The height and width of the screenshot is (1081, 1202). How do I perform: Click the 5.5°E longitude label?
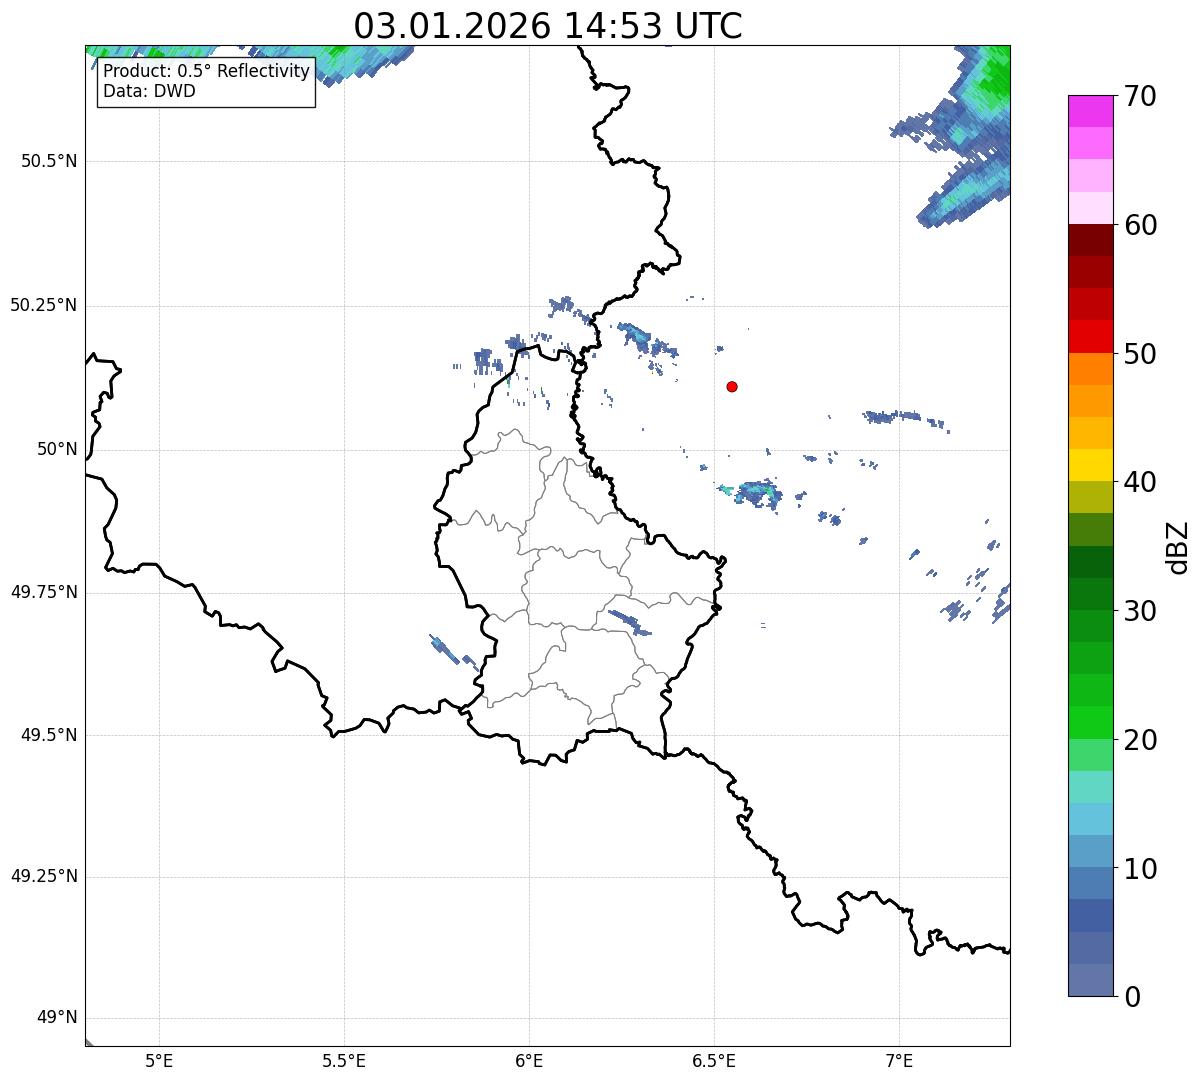coord(344,1061)
